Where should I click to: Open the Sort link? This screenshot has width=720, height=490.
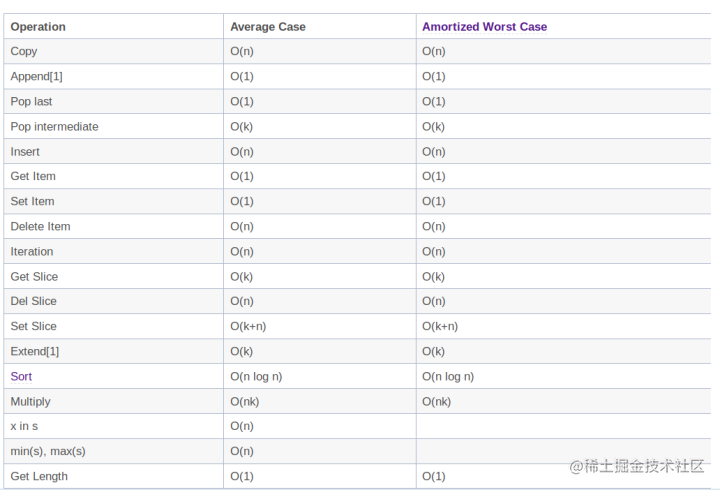(x=21, y=377)
